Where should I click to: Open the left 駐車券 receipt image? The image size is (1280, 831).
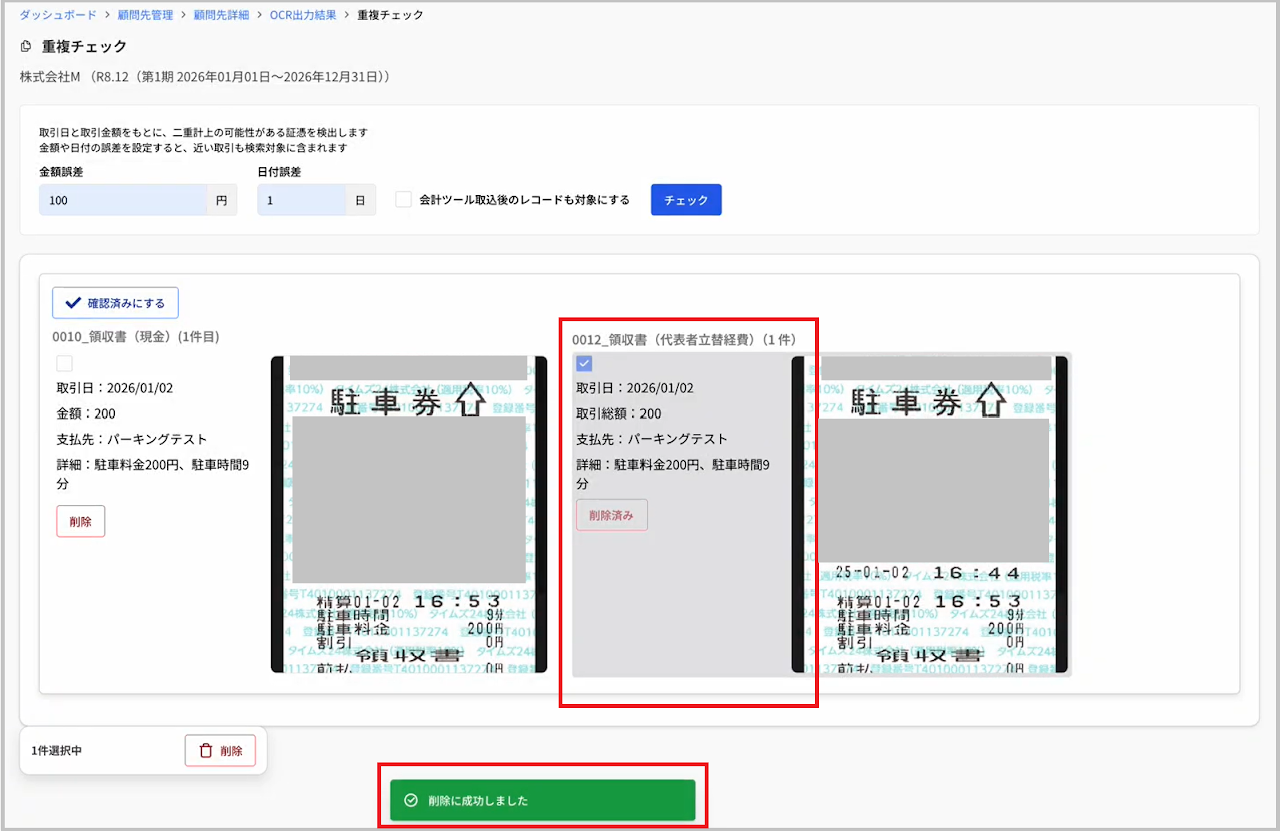[x=409, y=514]
